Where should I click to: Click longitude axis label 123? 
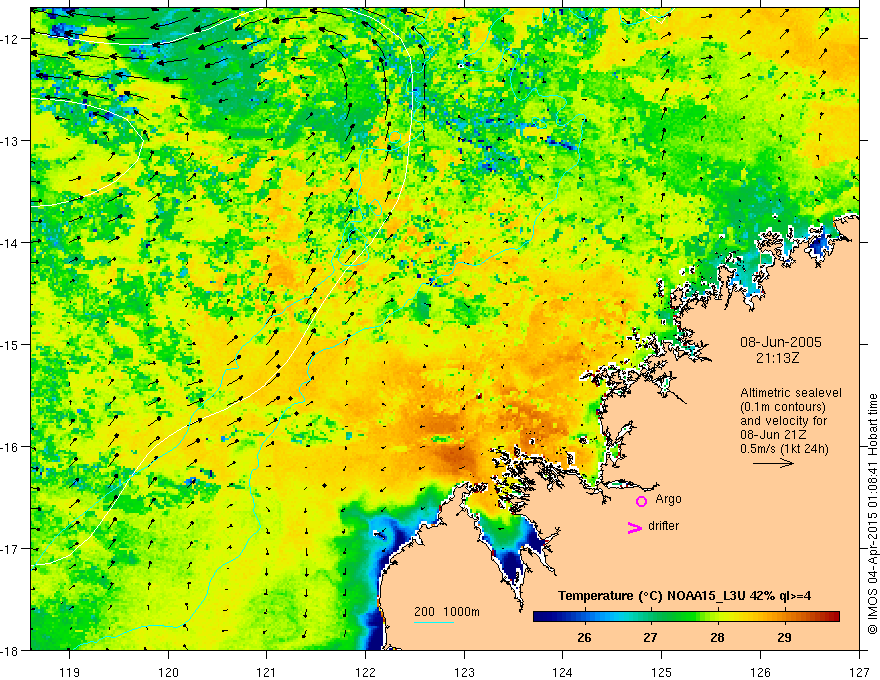pos(464,672)
